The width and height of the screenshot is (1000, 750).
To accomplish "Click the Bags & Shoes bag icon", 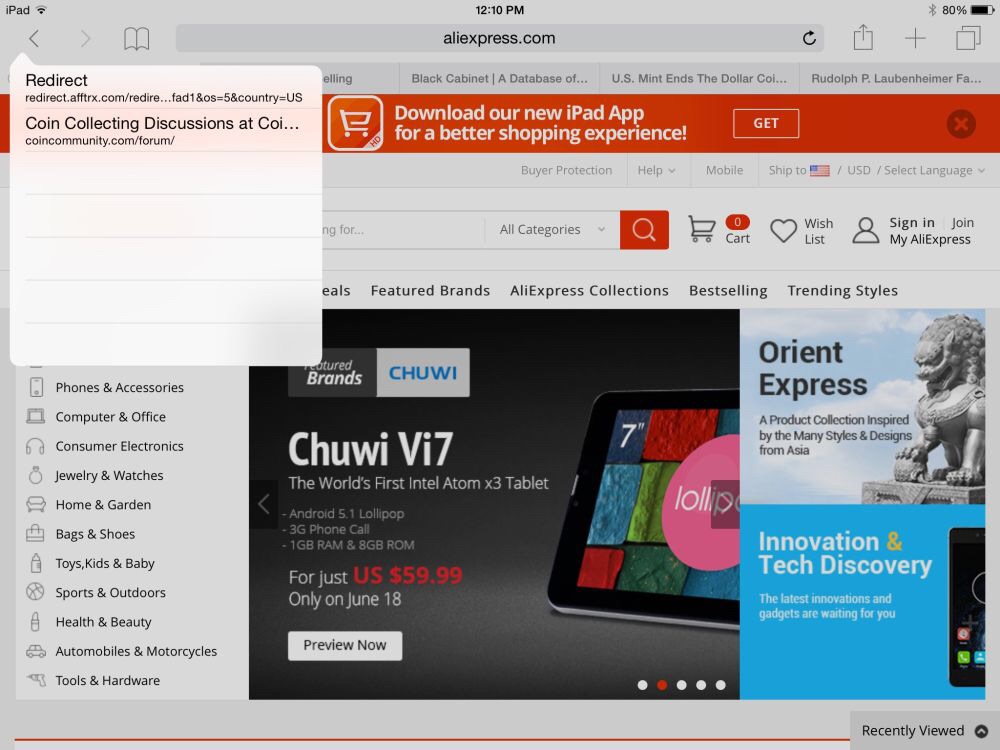I will [x=35, y=533].
